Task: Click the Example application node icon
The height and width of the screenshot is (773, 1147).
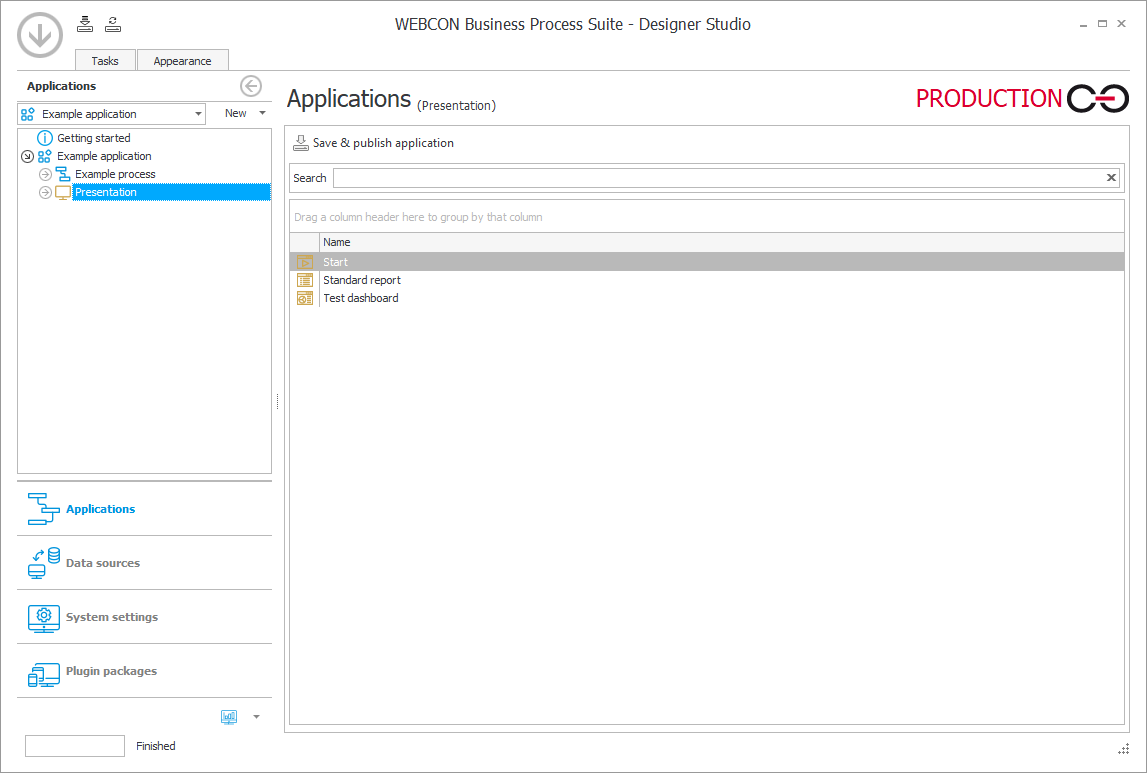Action: pos(45,156)
